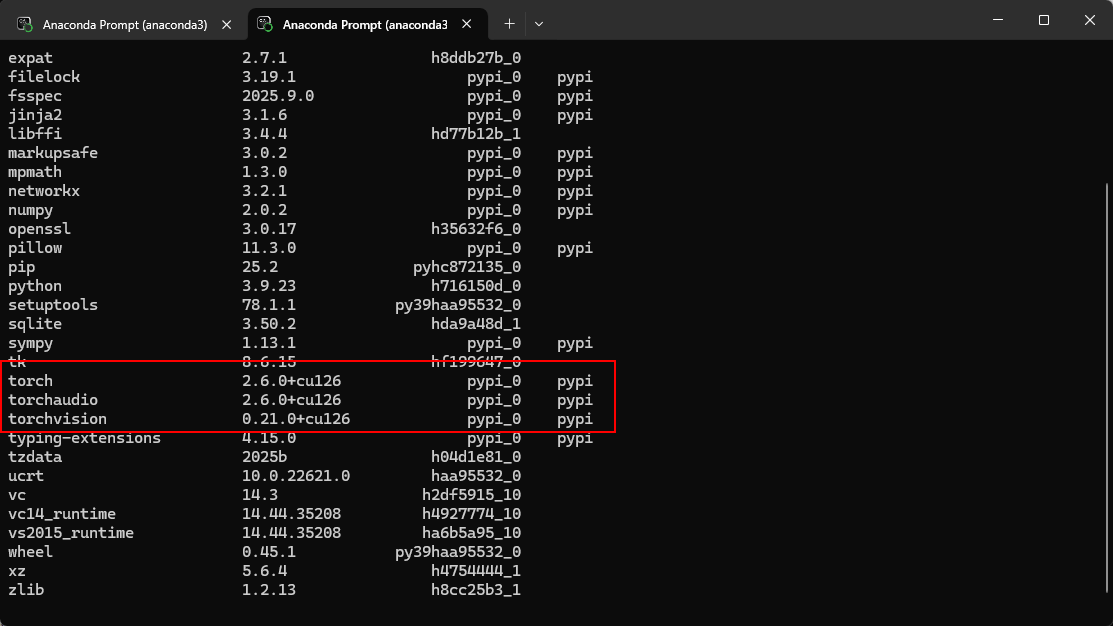Click ucrt version 10.0.22621.0
Image resolution: width=1113 pixels, height=626 pixels.
pyautogui.click(x=296, y=476)
